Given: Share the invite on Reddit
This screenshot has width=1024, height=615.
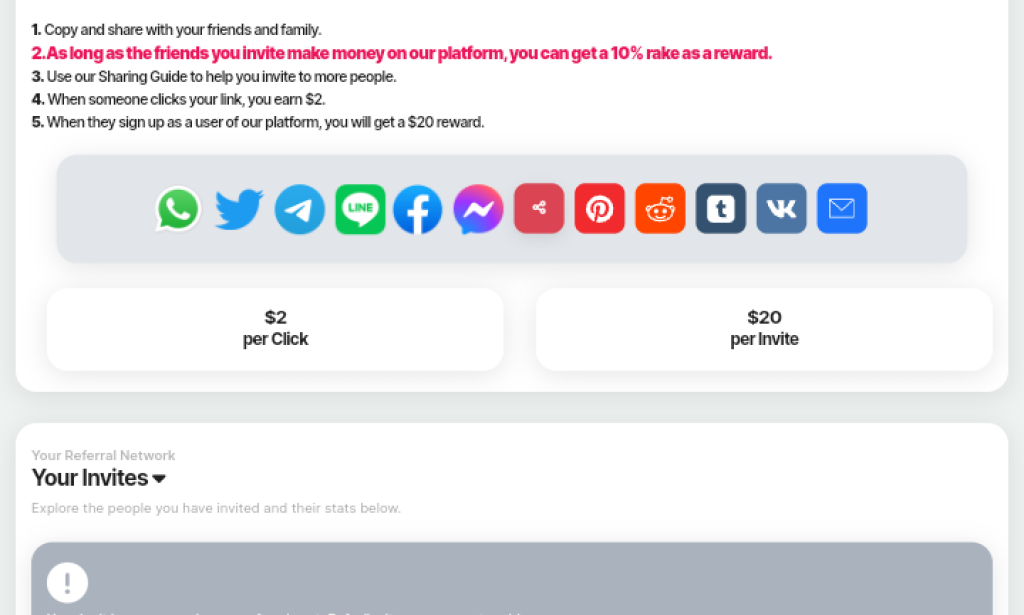Looking at the screenshot, I should tap(660, 209).
